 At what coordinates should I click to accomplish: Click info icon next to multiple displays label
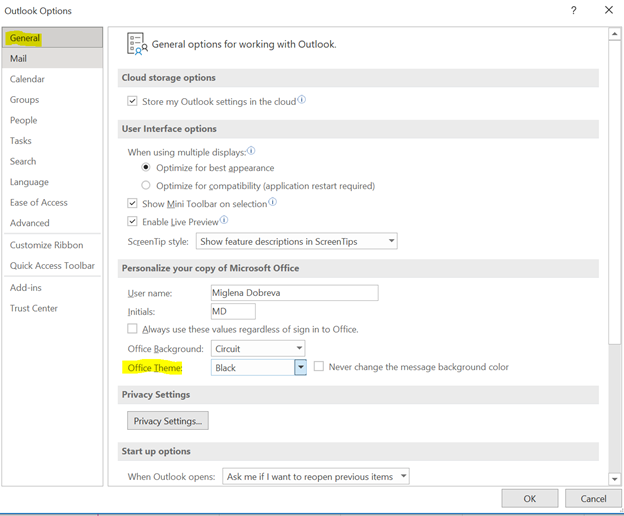point(251,151)
